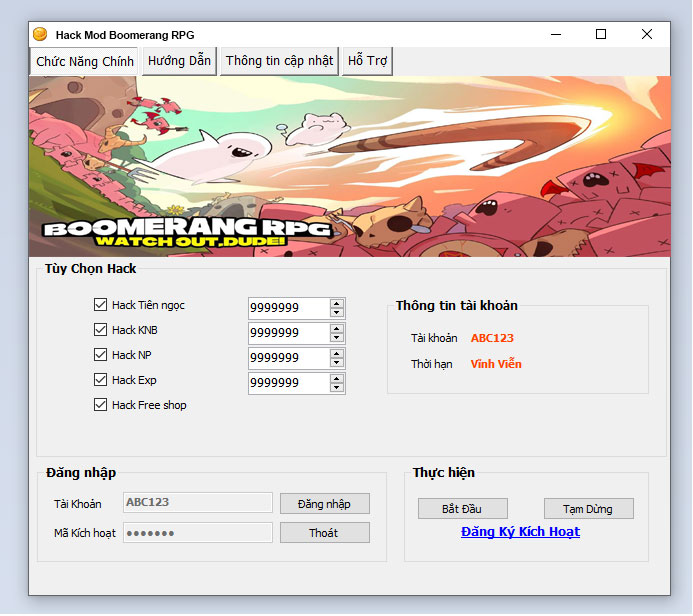The image size is (693, 616).
Task: Open the Thông tin cập nhật tab
Action: coord(279,61)
